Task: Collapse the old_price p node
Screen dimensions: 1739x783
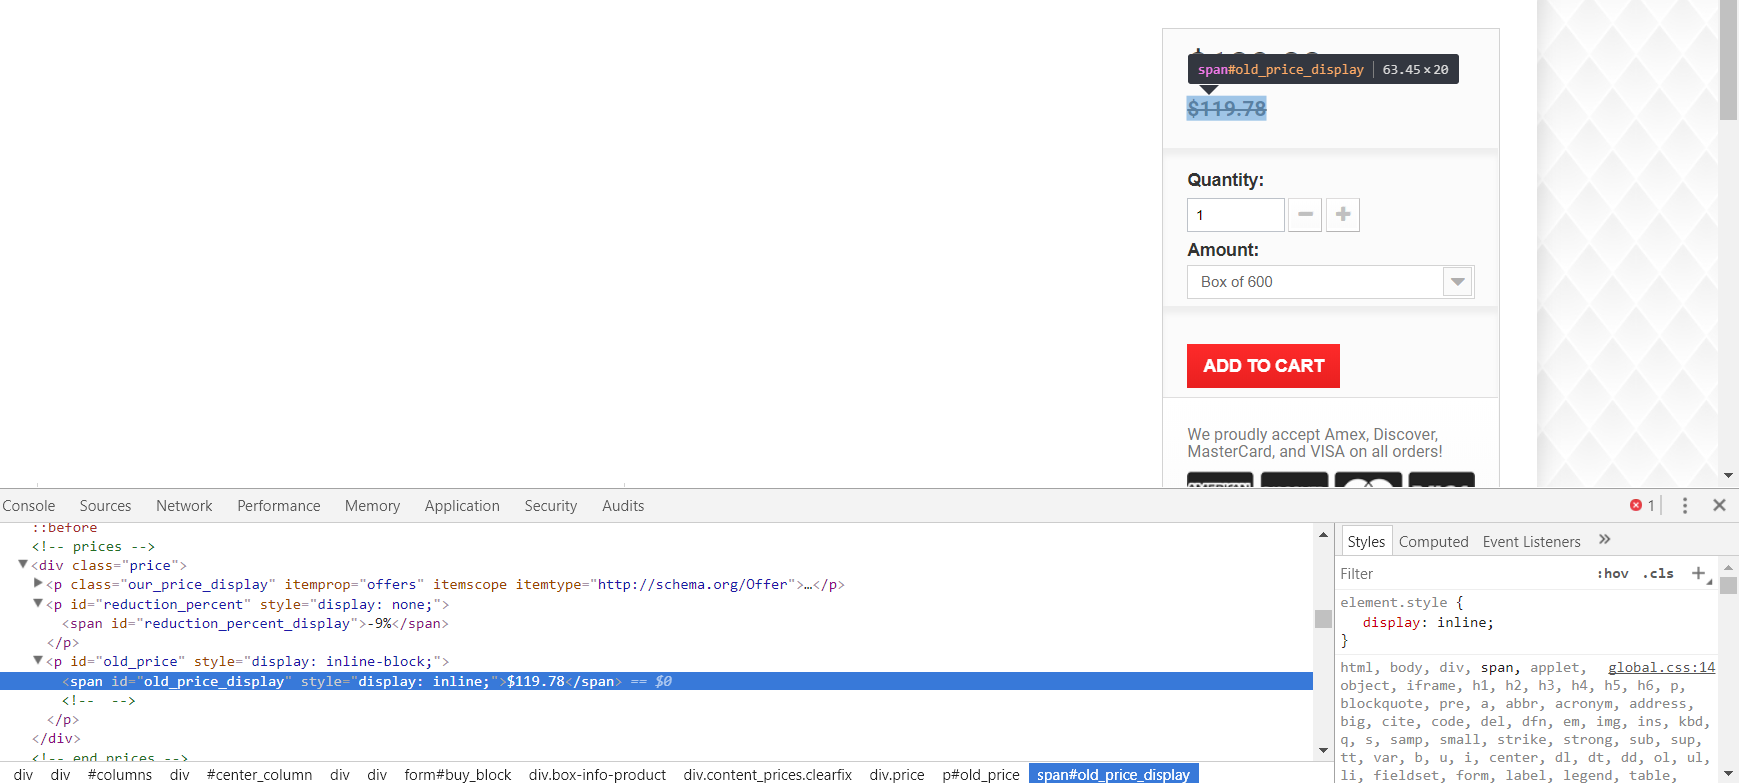Action: click(x=38, y=660)
